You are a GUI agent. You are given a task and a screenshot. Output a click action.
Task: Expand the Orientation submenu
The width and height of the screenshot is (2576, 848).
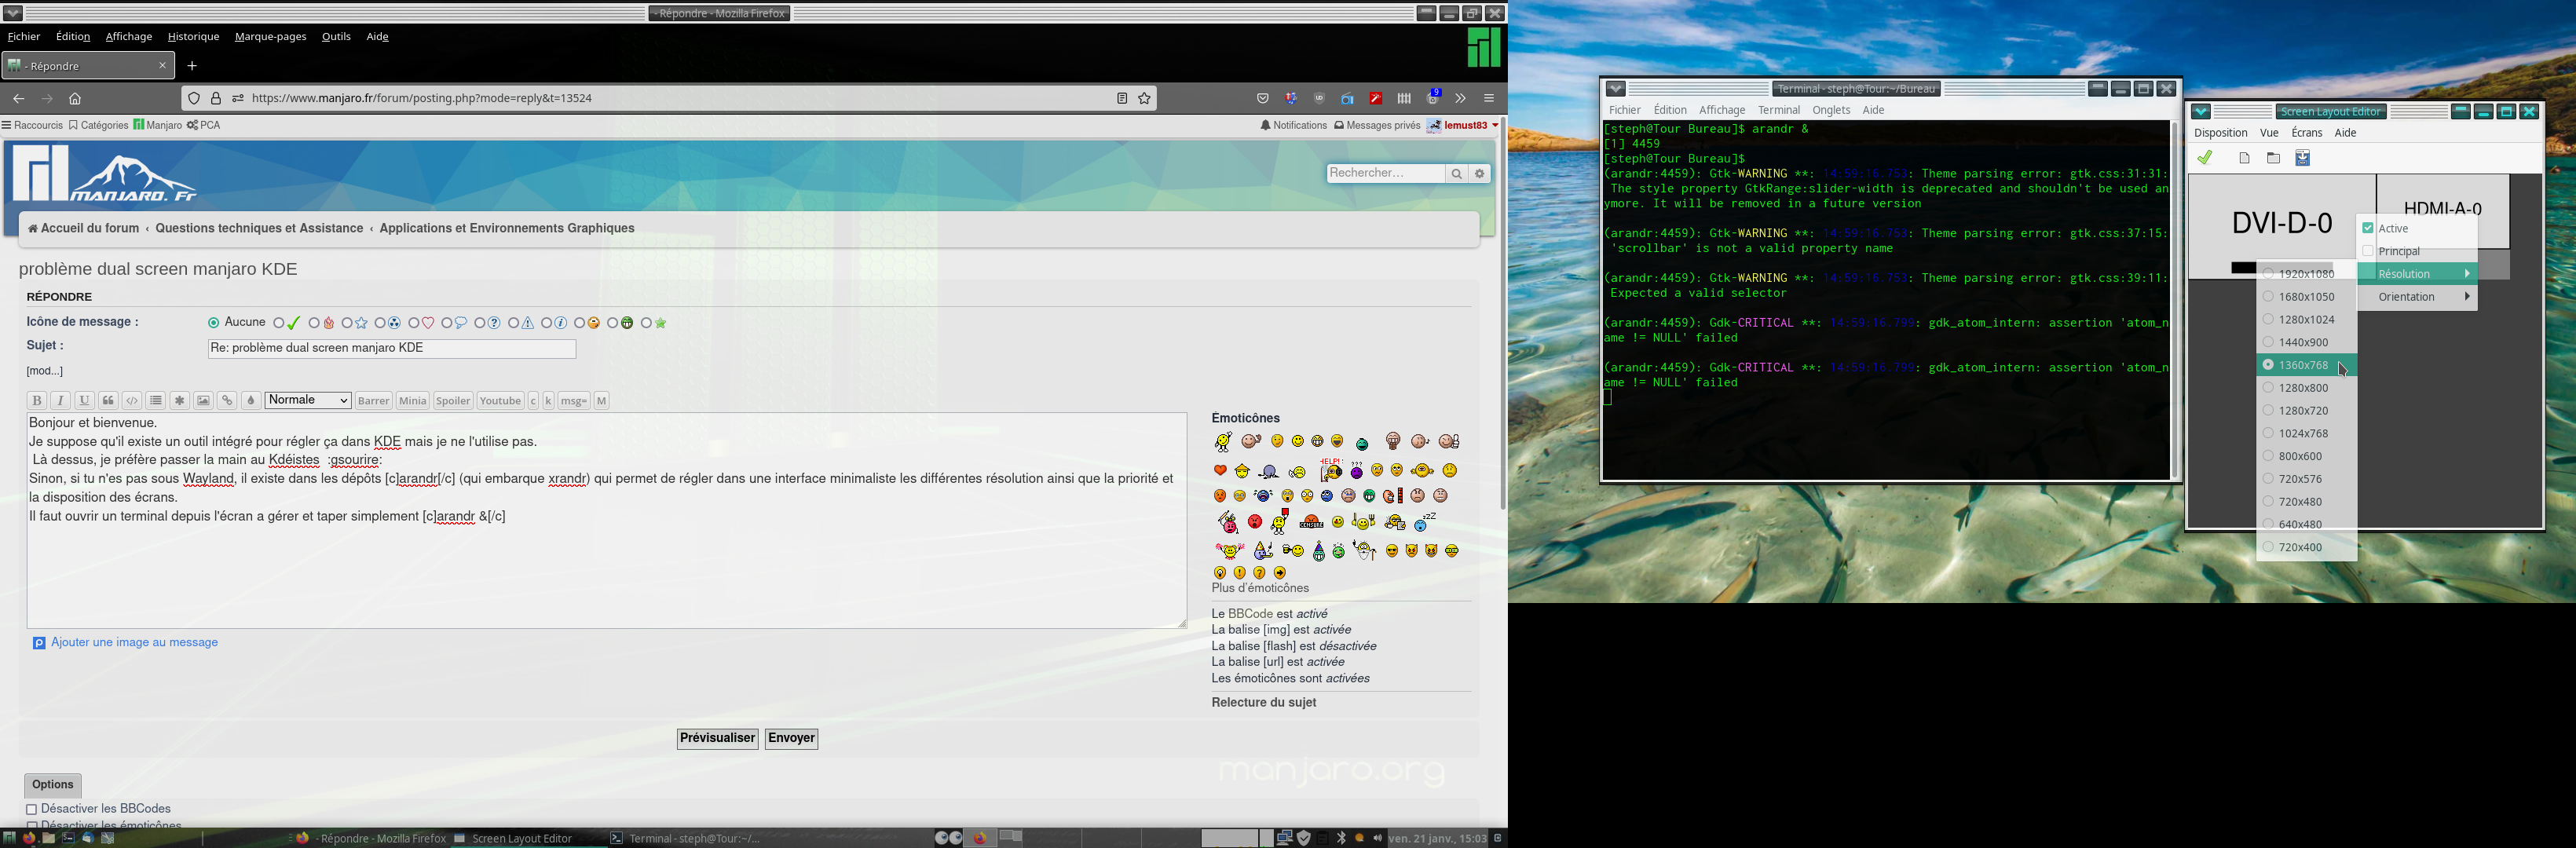pos(2416,297)
